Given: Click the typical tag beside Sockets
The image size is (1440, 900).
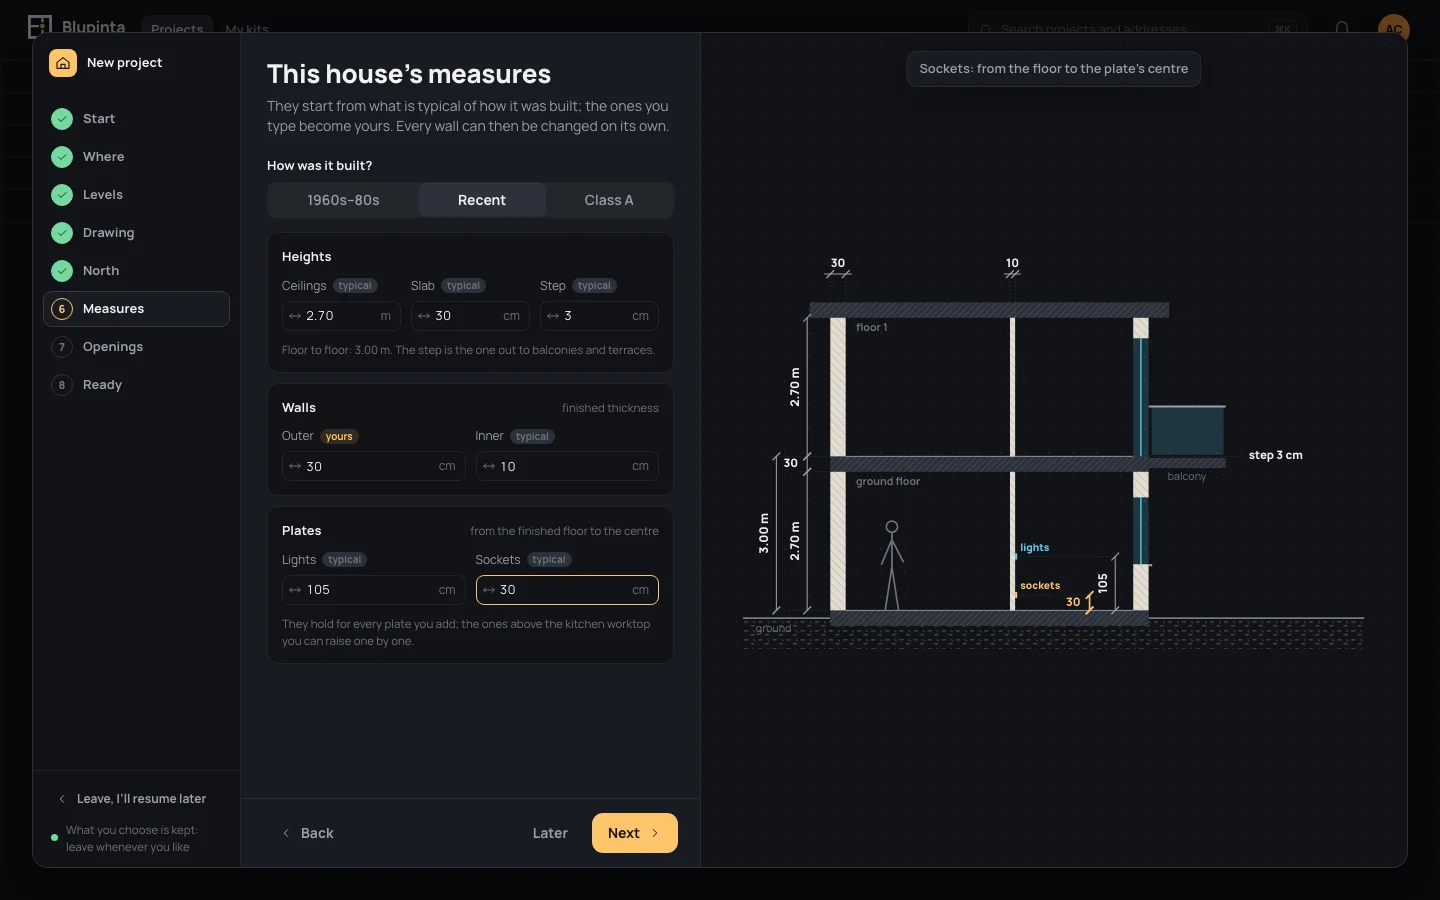Looking at the screenshot, I should pyautogui.click(x=549, y=560).
